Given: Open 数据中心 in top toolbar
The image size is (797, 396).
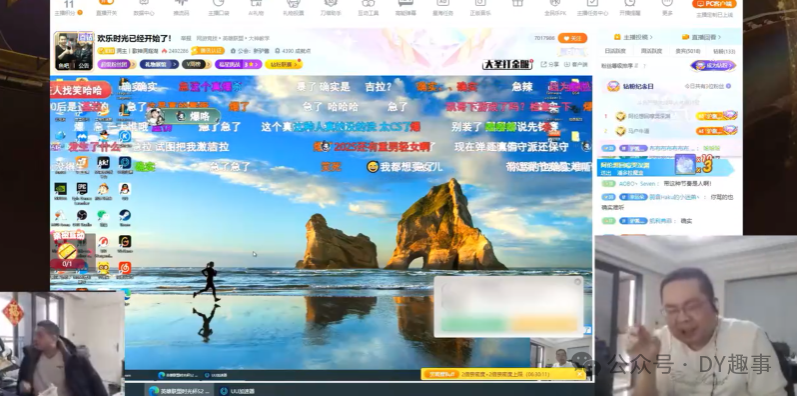Looking at the screenshot, I should (144, 8).
